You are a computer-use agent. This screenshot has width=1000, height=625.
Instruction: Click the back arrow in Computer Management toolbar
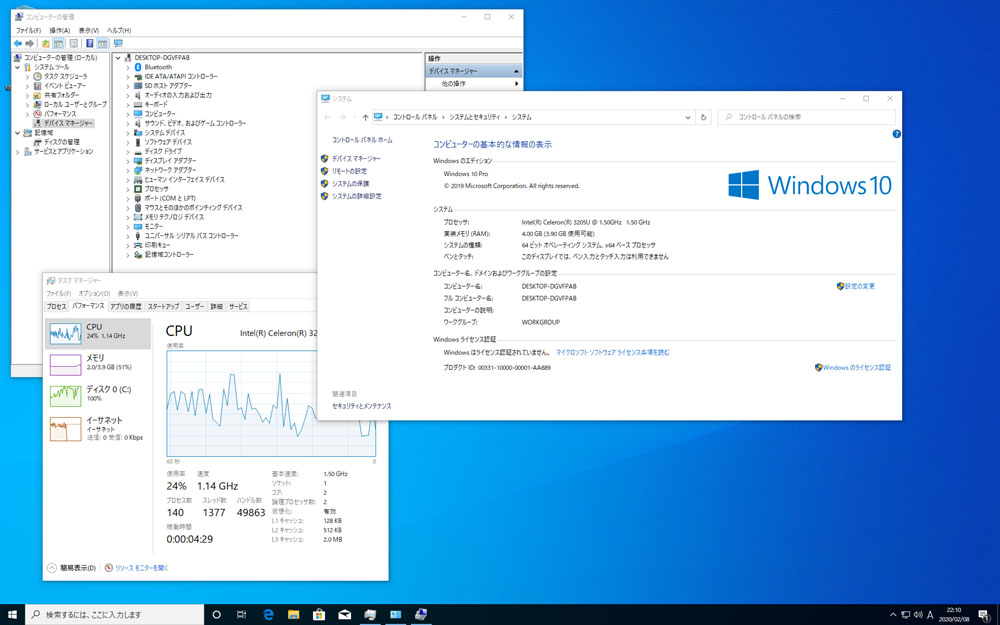coord(18,43)
